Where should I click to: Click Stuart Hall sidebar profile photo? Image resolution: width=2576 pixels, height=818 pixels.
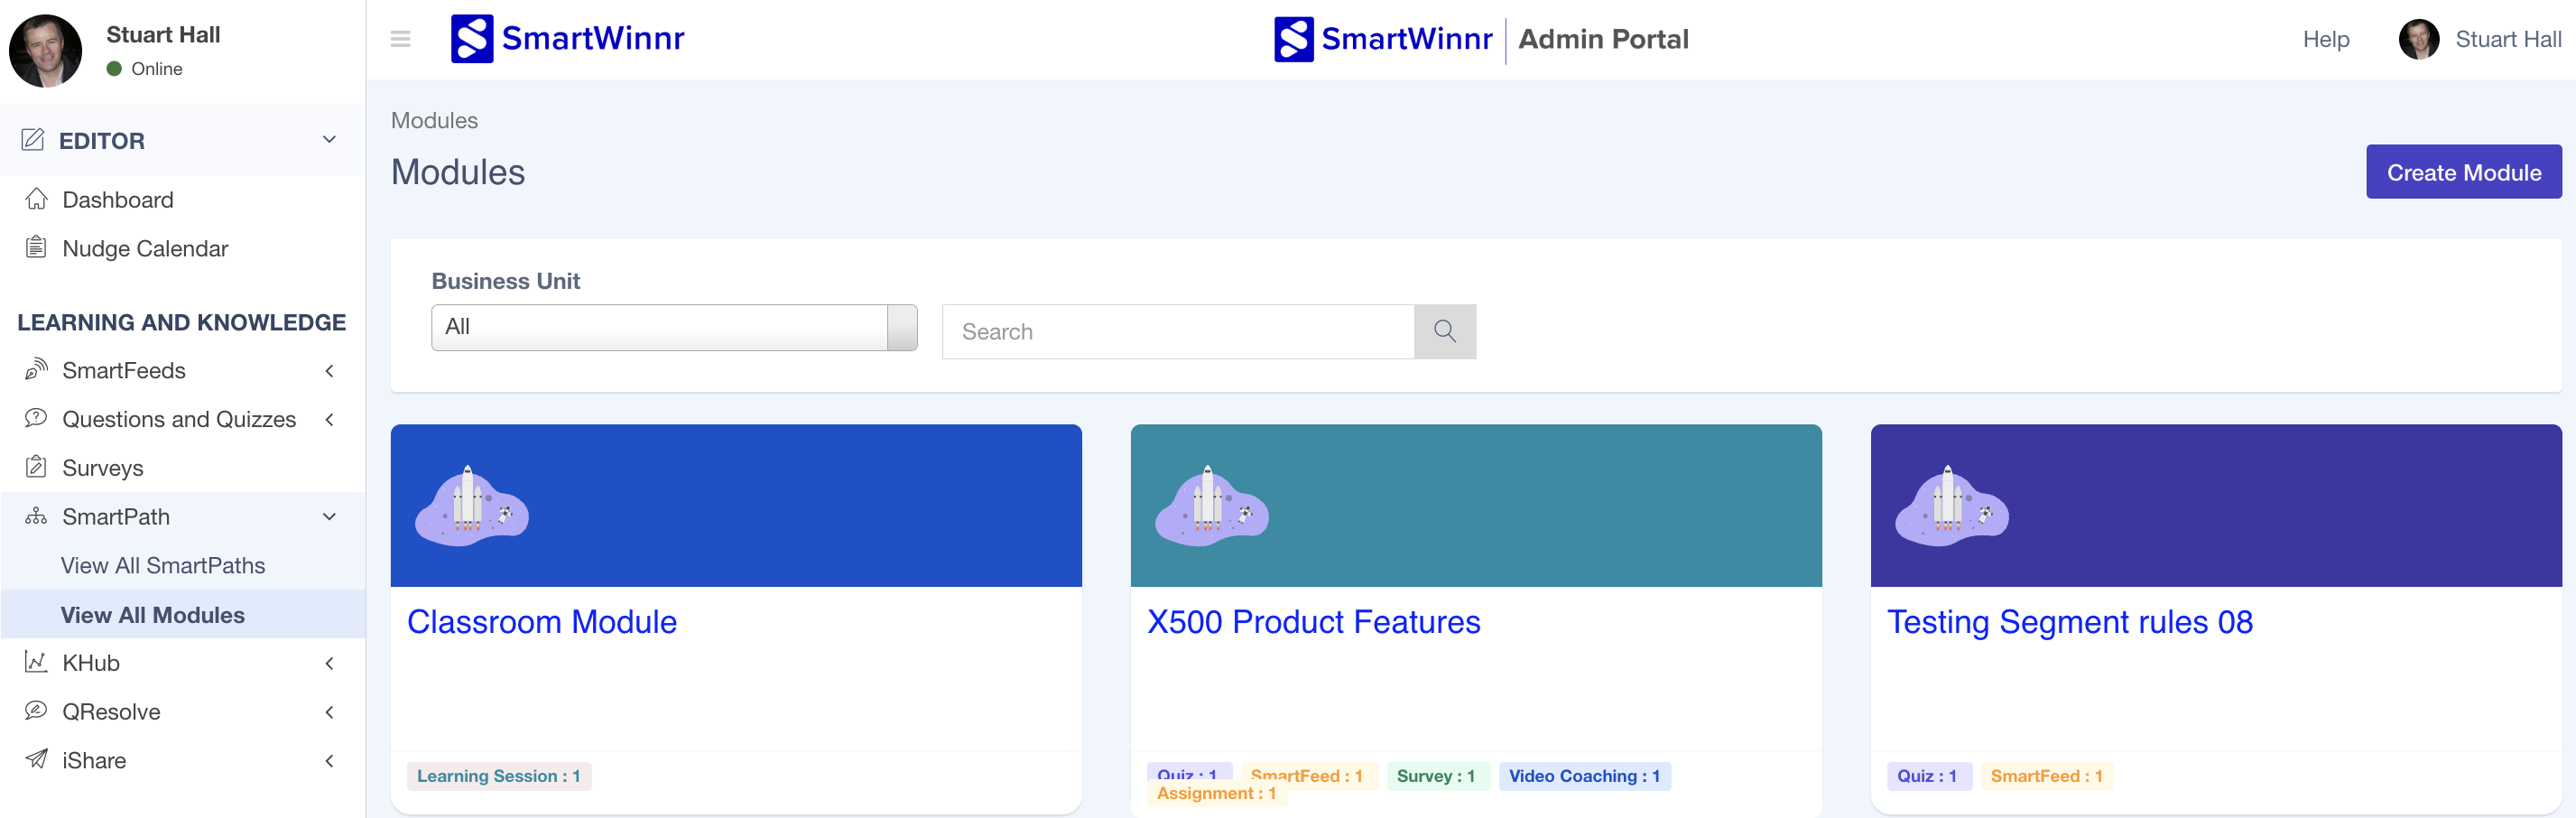(45, 50)
